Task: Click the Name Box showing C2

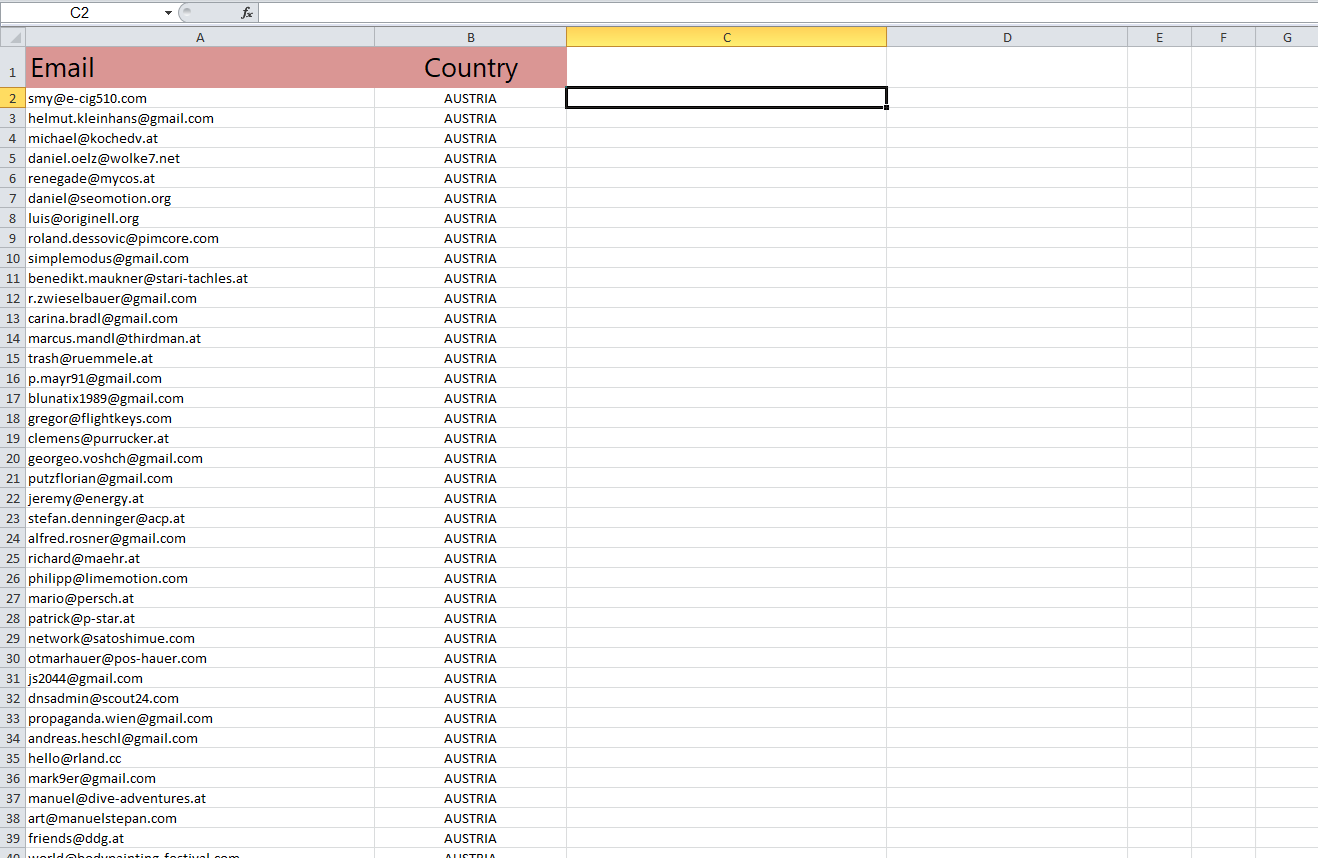Action: tap(80, 13)
